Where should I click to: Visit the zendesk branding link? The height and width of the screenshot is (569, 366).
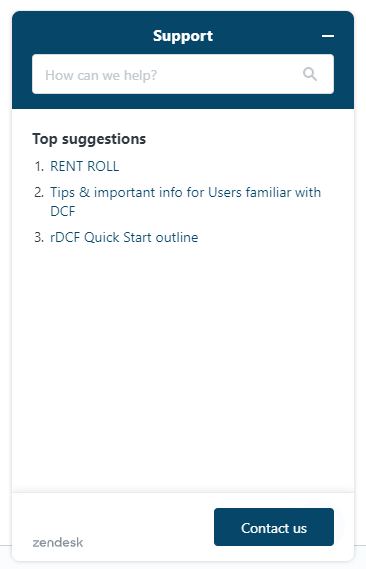(x=58, y=543)
